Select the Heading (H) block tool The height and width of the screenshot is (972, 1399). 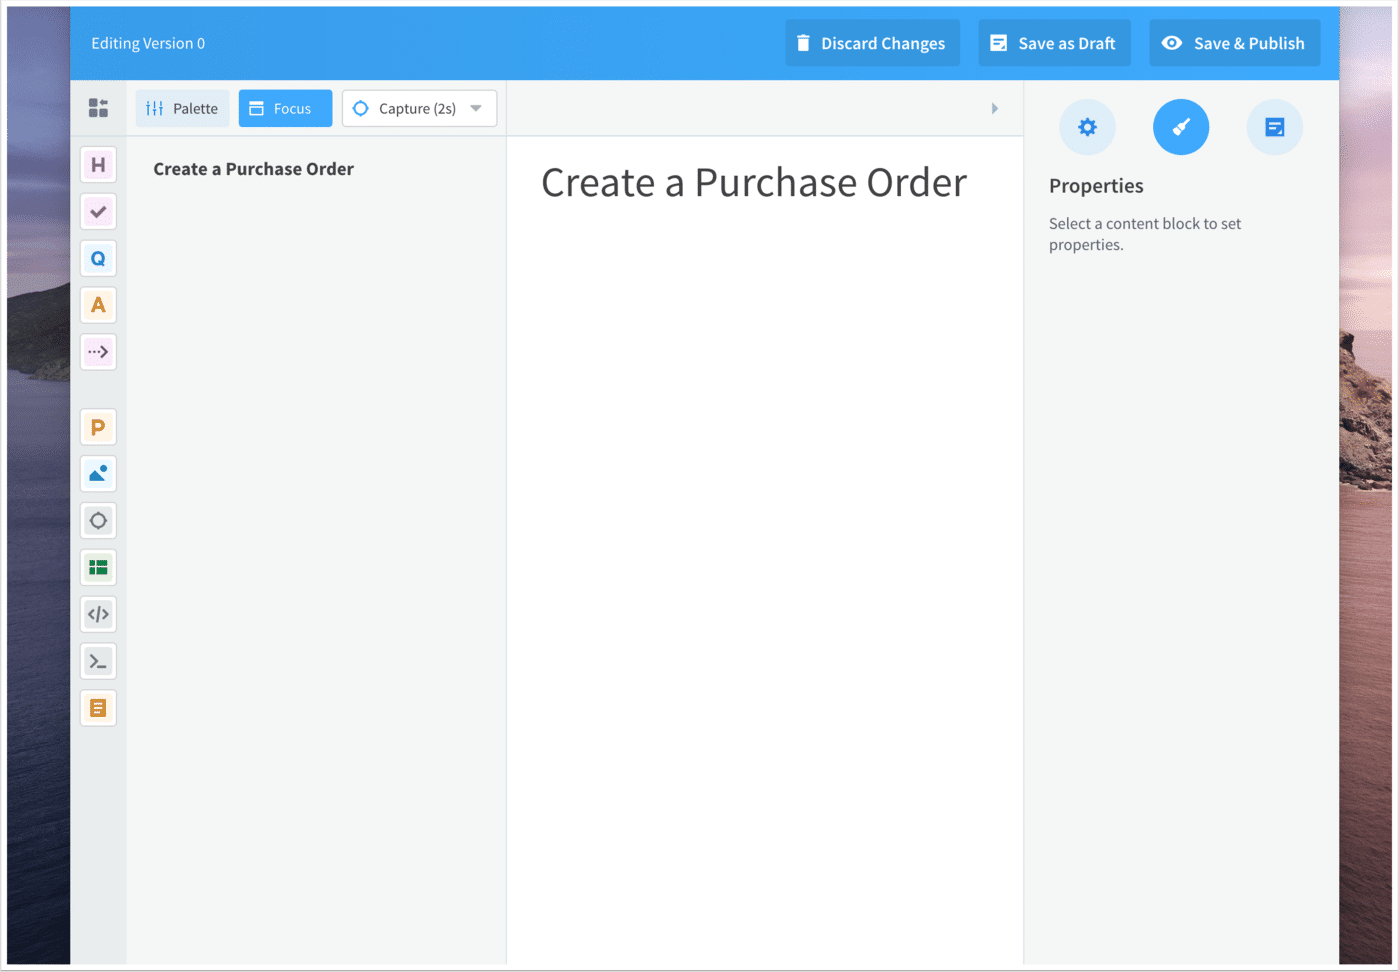(x=98, y=165)
